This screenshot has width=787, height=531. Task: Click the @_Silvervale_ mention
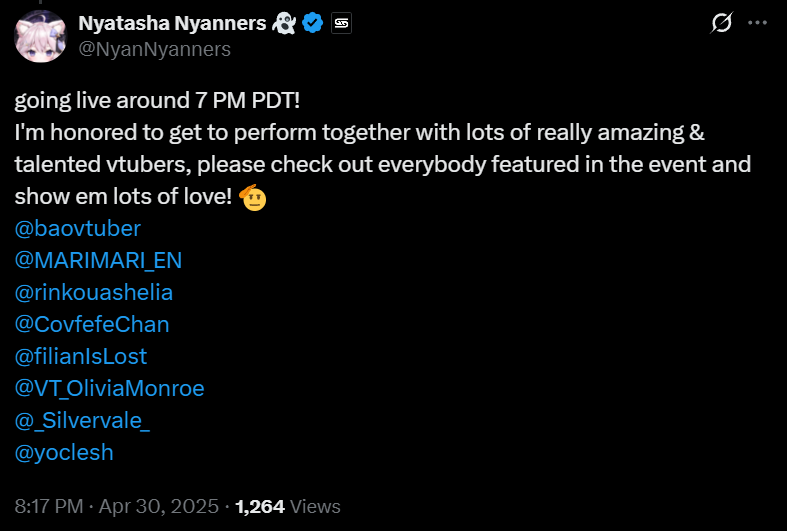(82, 421)
